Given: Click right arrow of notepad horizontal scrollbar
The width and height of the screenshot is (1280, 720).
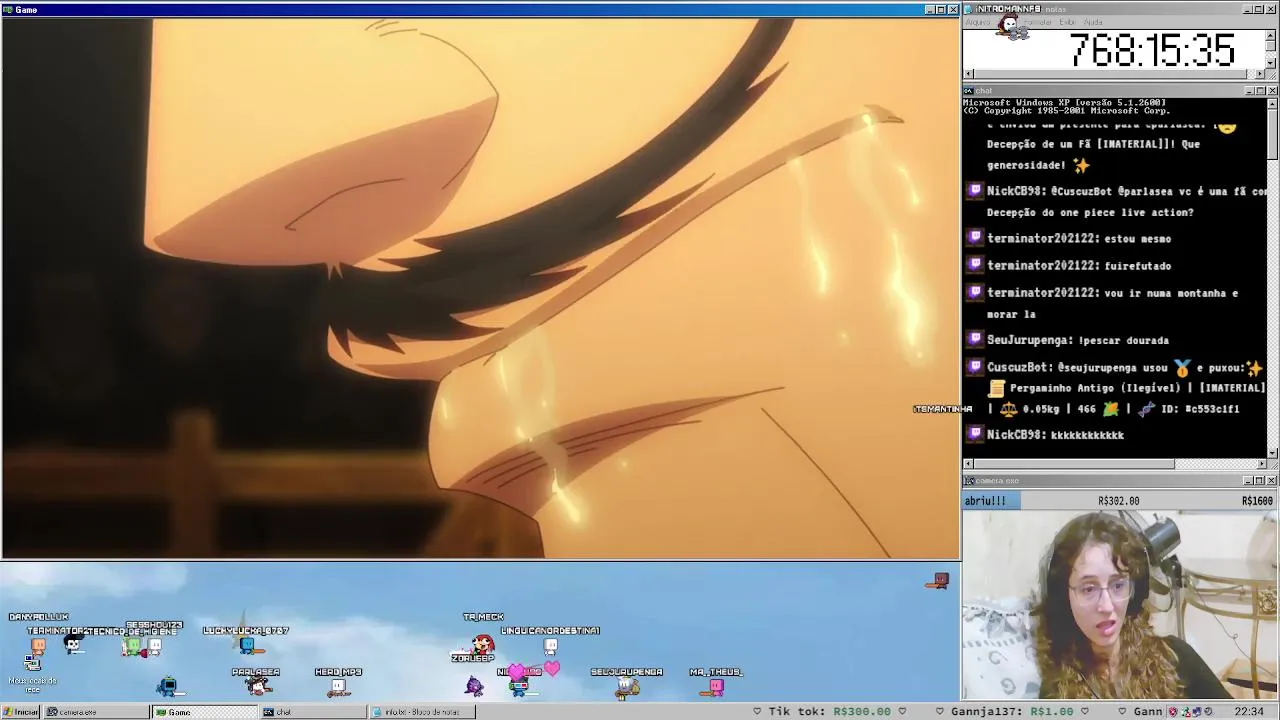Looking at the screenshot, I should pos(1260,74).
